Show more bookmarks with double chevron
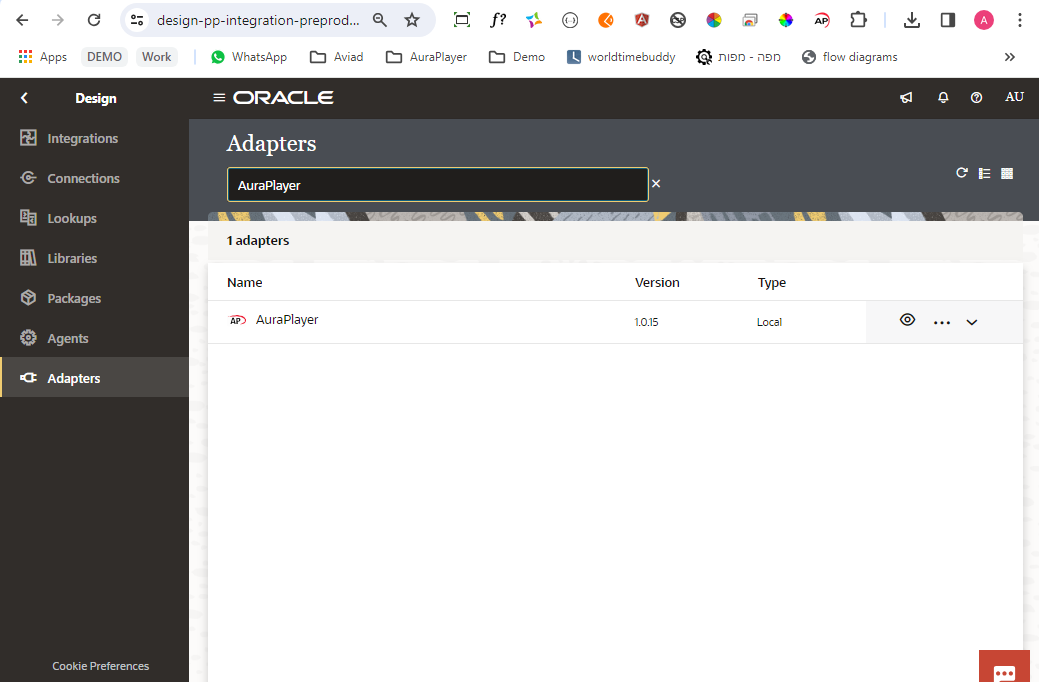 pos(1009,57)
